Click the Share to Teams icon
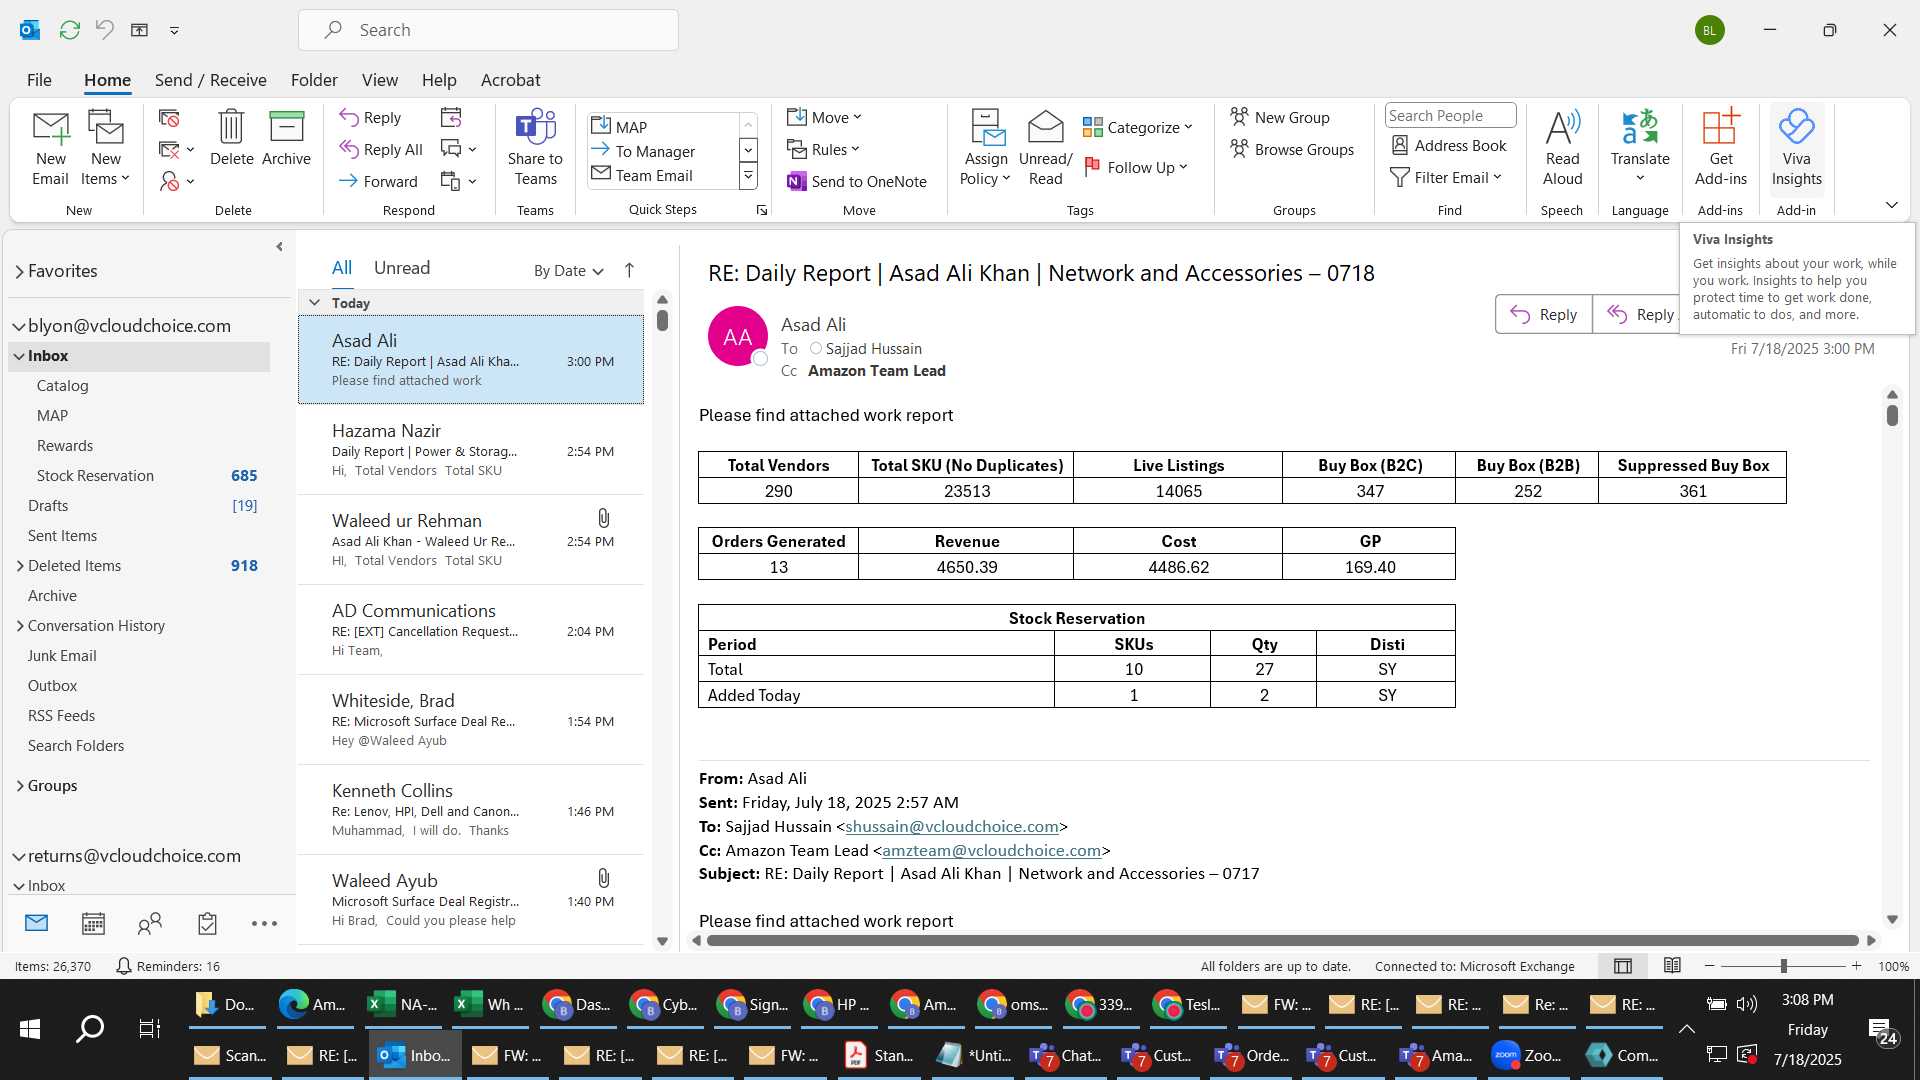 coord(535,148)
